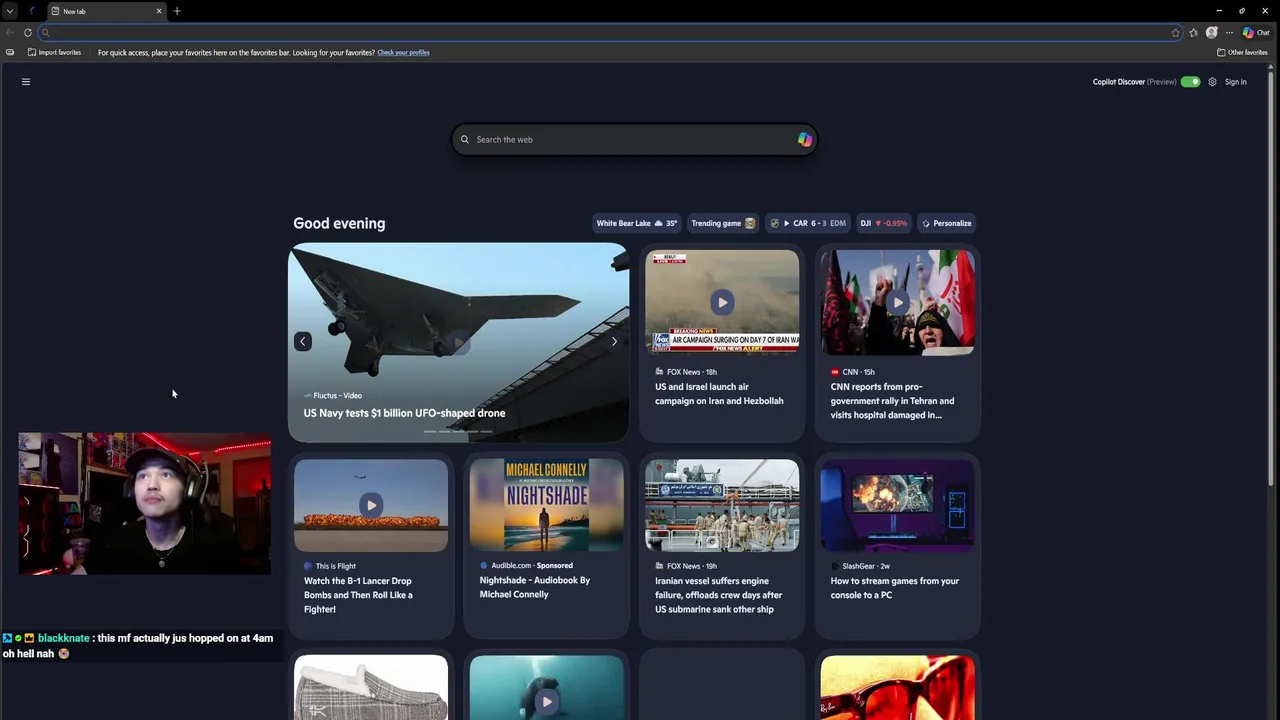1280x720 pixels.
Task: Click the leftmost favorites bar icon
Action: (10, 52)
